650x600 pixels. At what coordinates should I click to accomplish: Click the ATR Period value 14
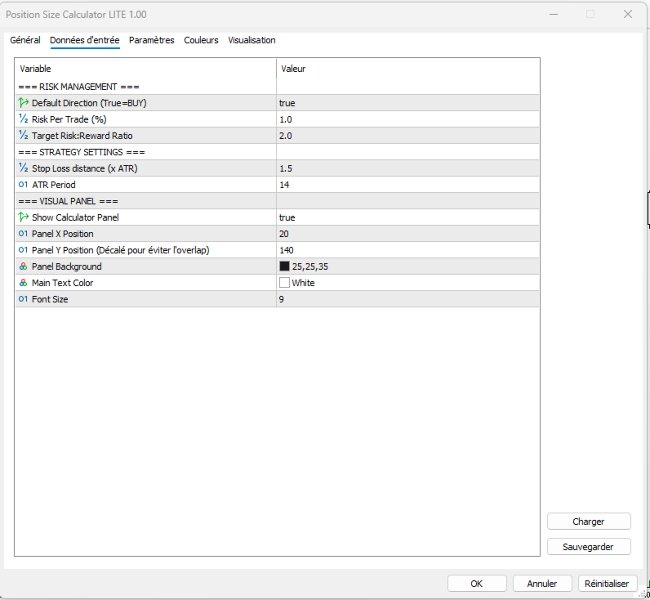(284, 185)
